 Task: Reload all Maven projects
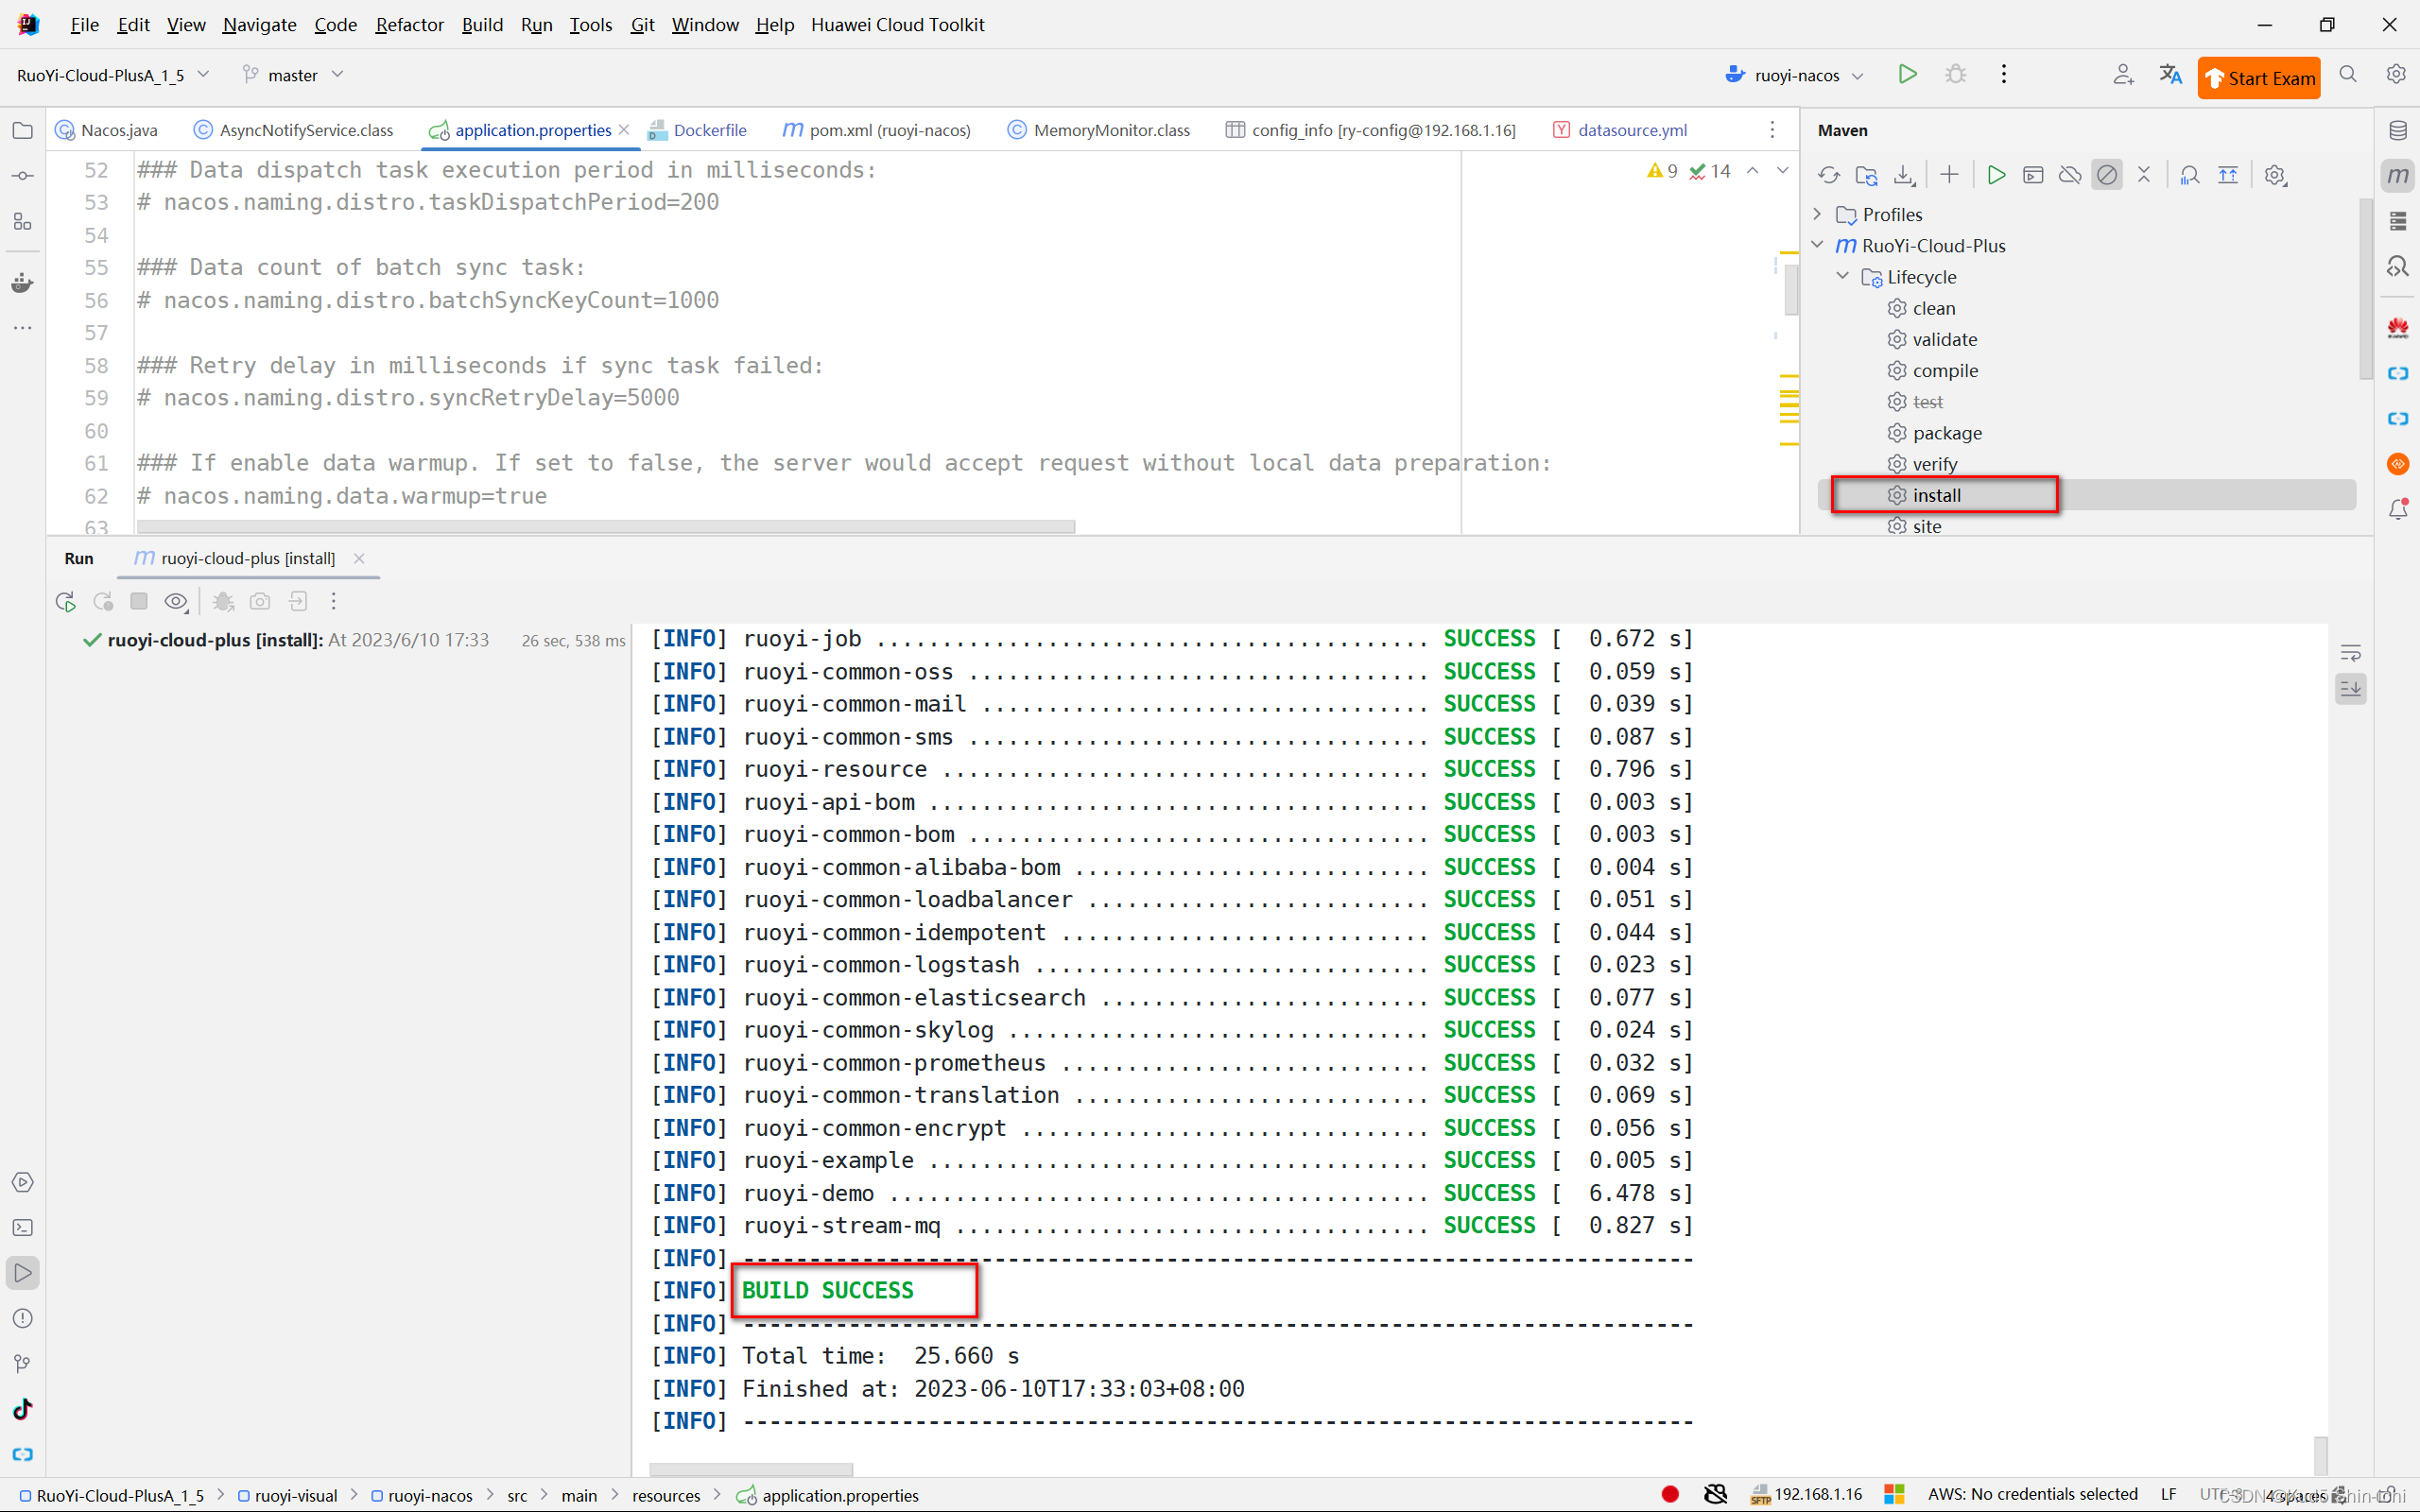pyautogui.click(x=1829, y=175)
